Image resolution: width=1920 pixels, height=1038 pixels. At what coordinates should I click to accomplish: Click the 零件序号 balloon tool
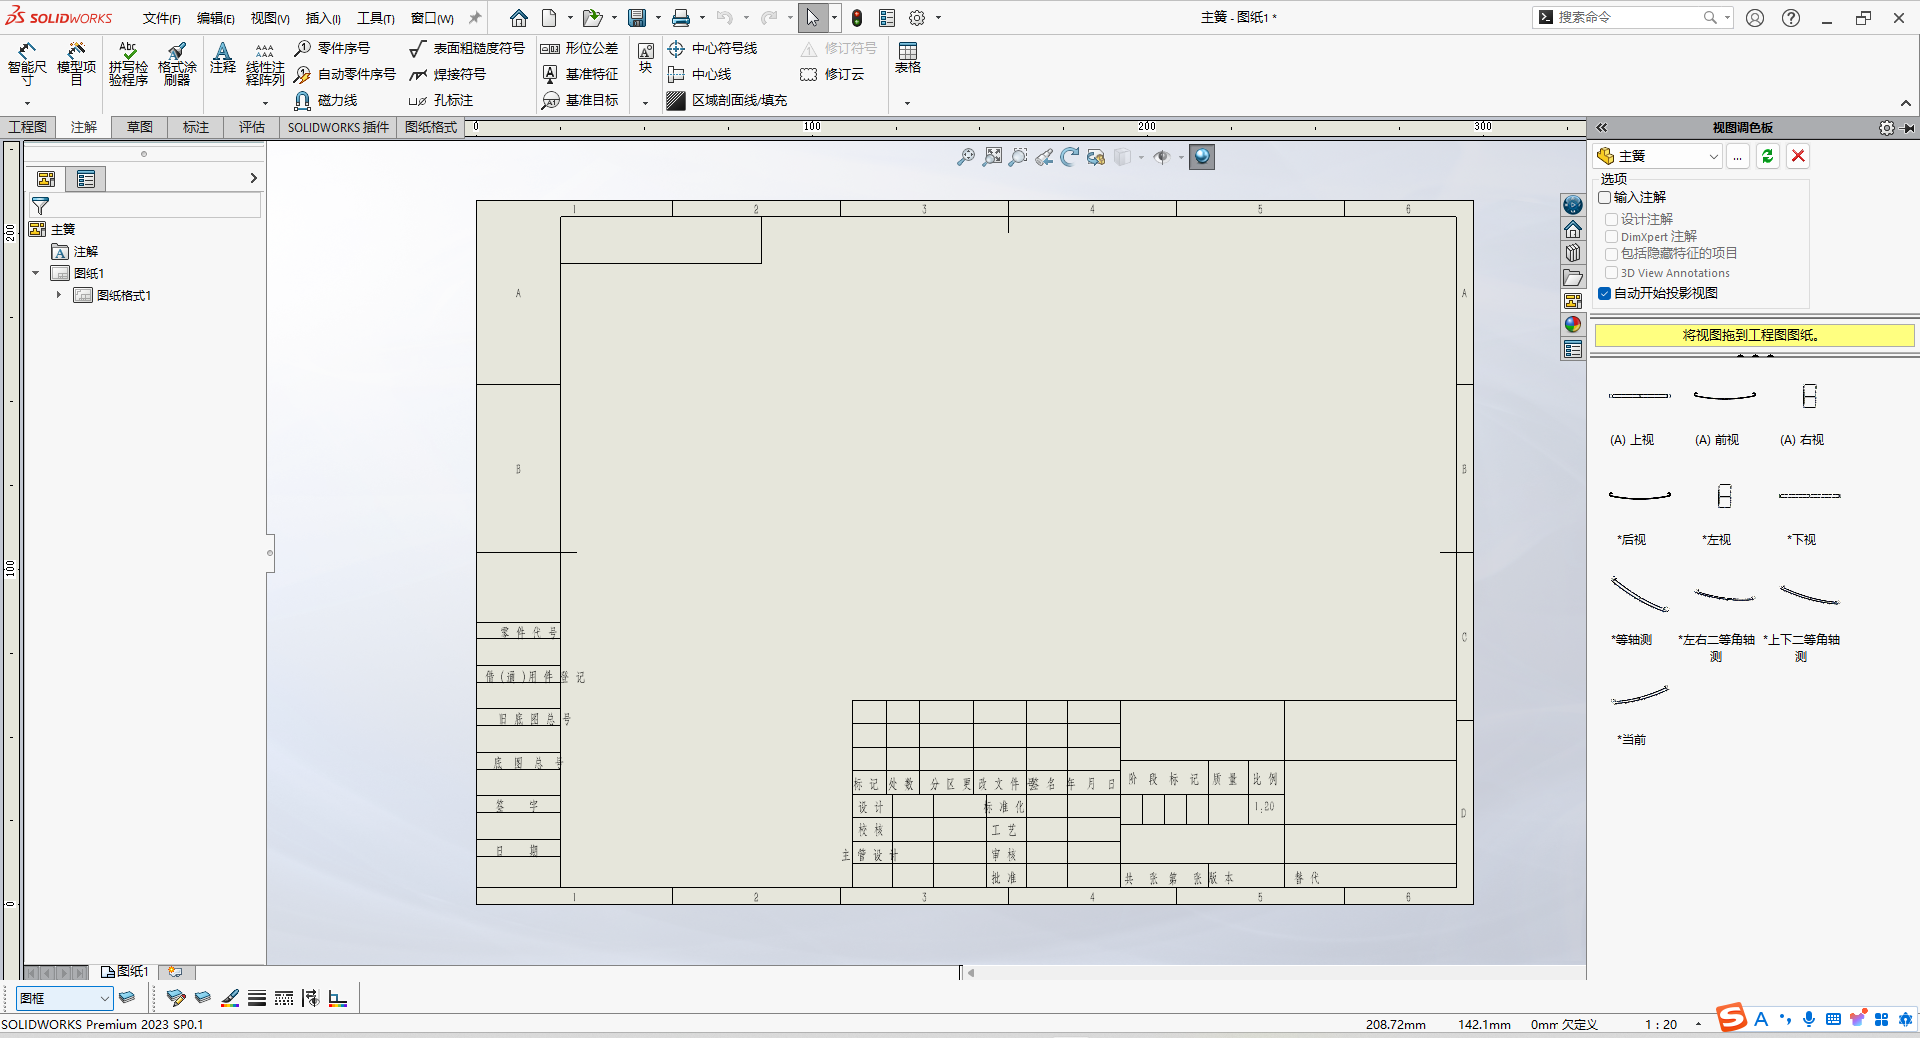[333, 48]
